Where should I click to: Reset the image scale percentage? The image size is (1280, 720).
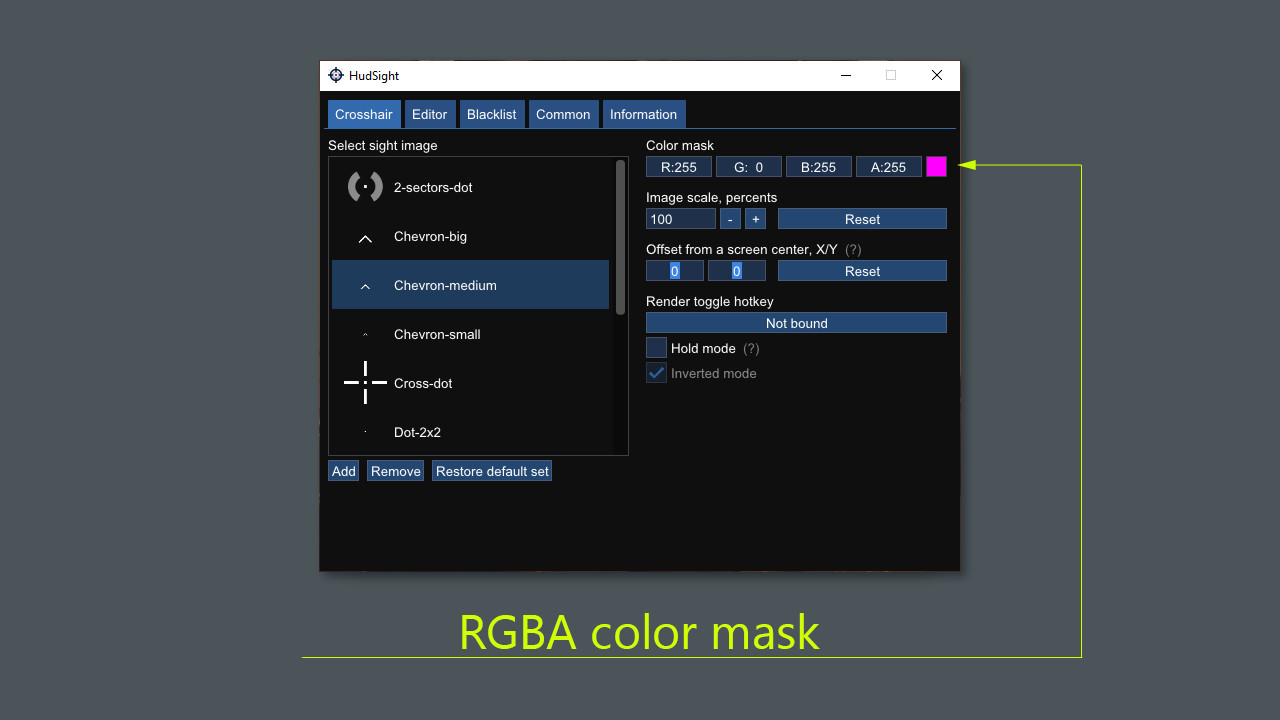pos(861,218)
